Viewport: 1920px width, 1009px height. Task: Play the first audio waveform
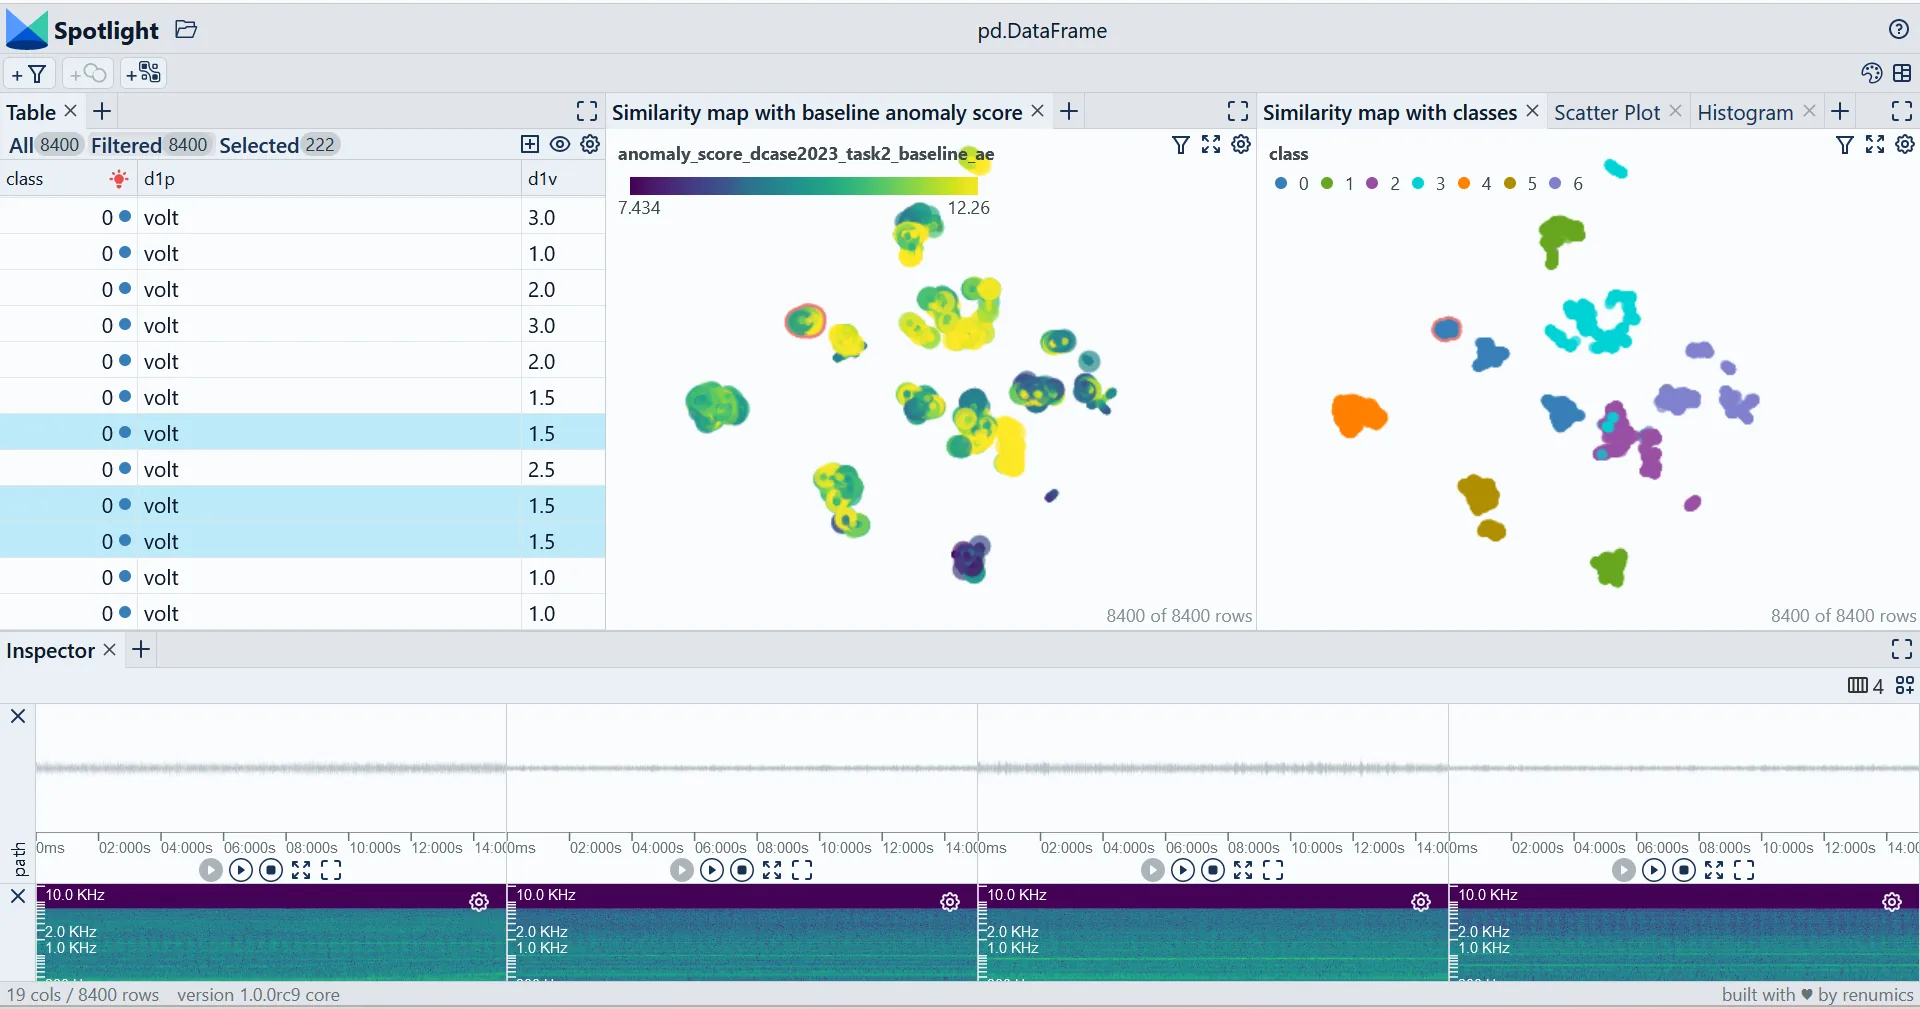241,870
